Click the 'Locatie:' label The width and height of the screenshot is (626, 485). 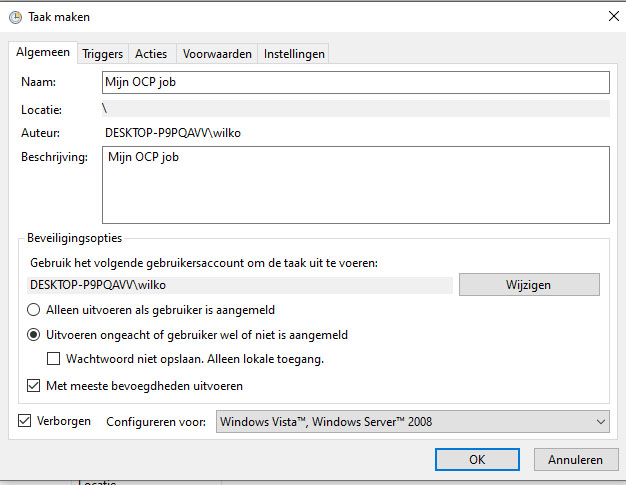(x=42, y=110)
